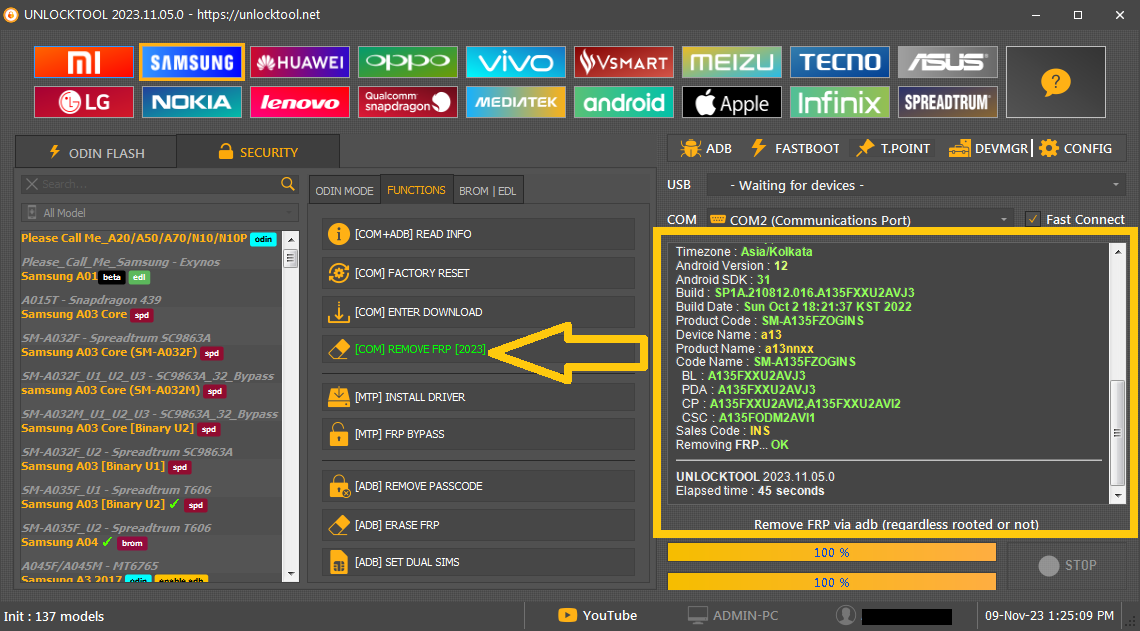This screenshot has width=1140, height=631.
Task: Open the ODIN MODE tab
Action: tap(344, 190)
